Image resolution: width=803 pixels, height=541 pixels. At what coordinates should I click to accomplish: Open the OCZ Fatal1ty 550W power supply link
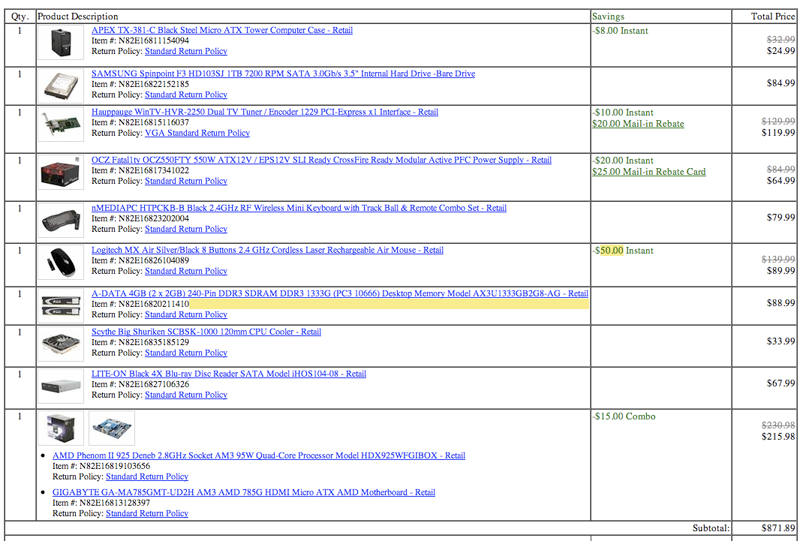coord(322,160)
